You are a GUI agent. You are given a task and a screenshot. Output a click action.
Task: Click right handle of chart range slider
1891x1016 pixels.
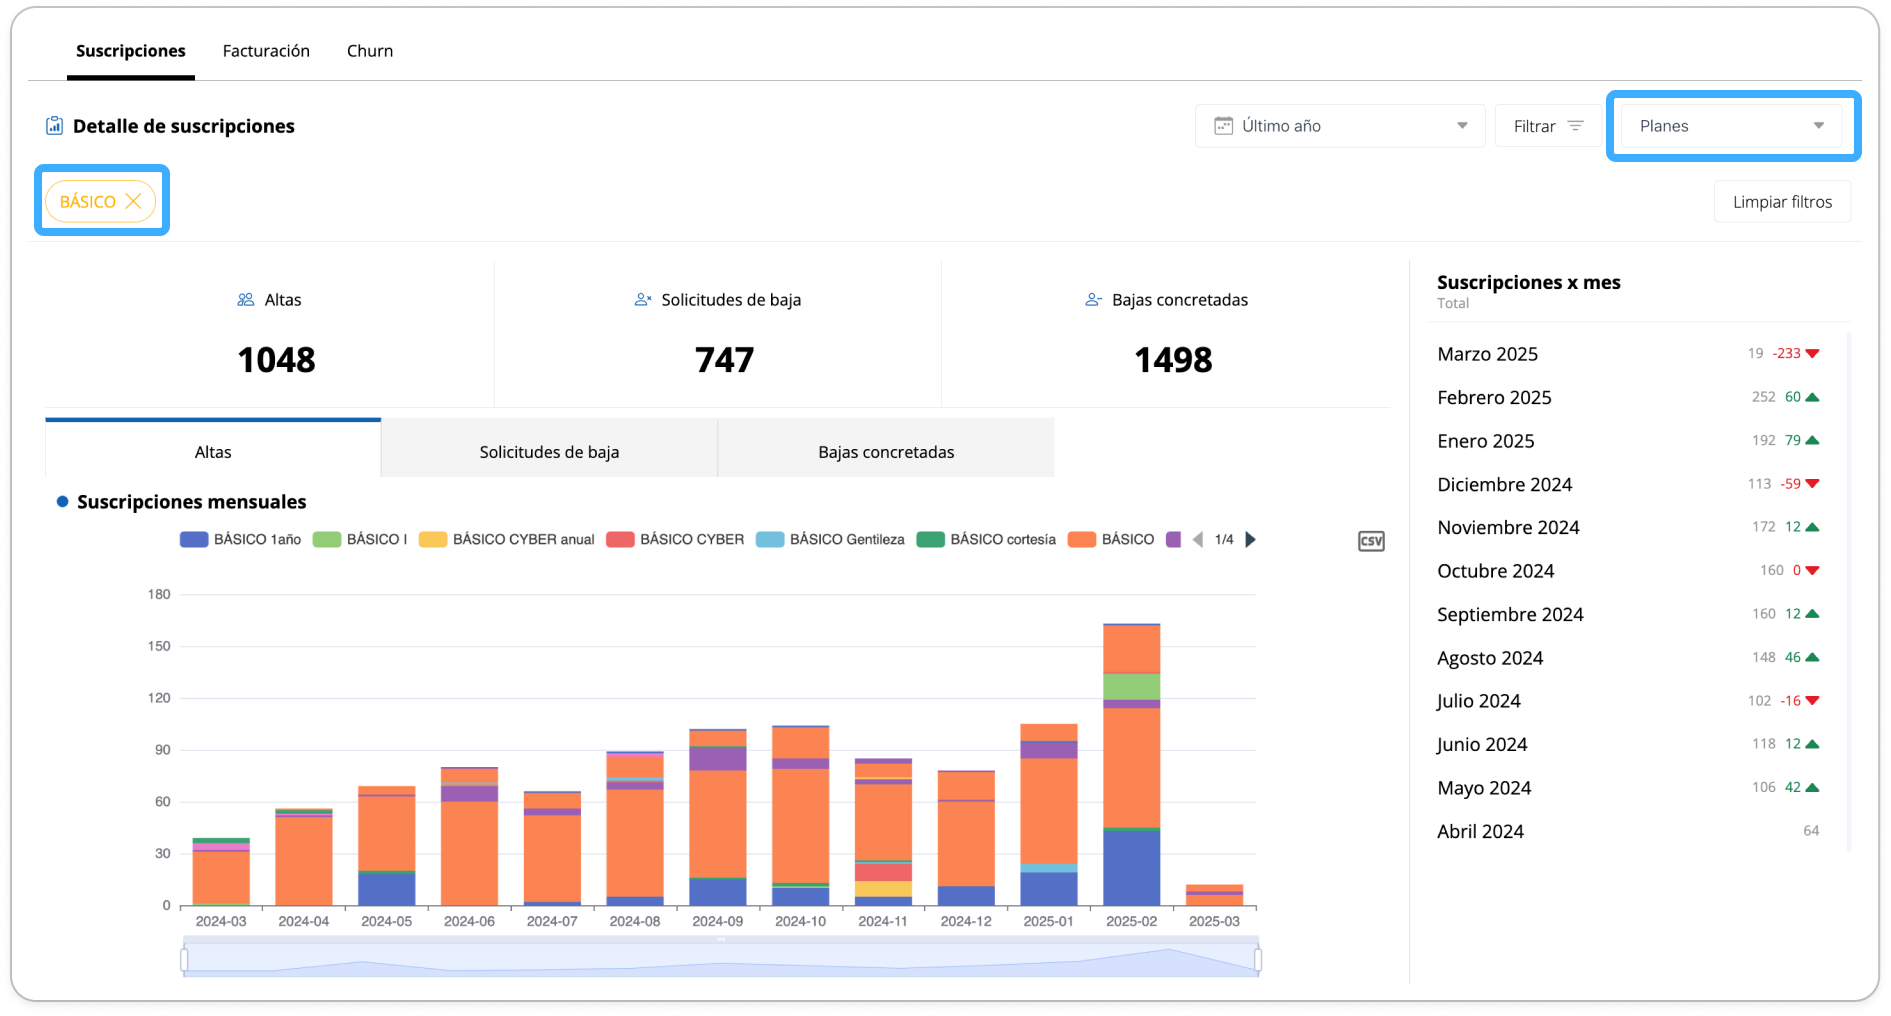click(1257, 960)
